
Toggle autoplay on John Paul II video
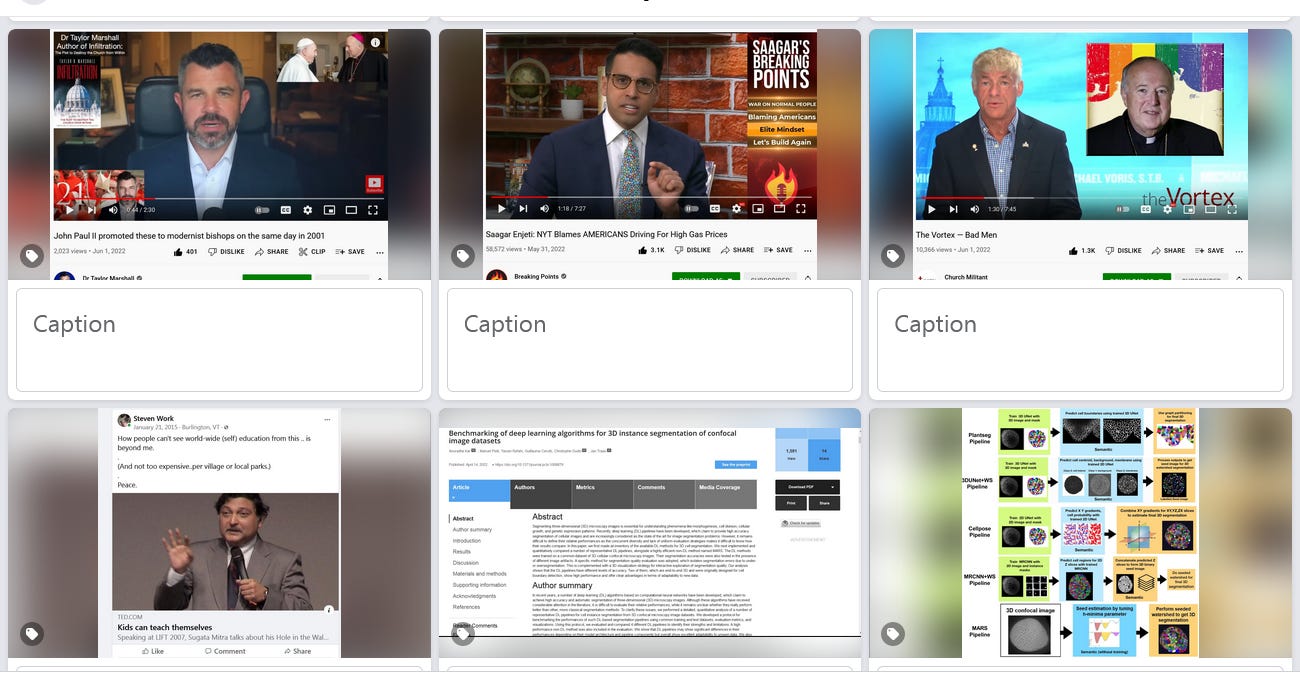tap(262, 210)
